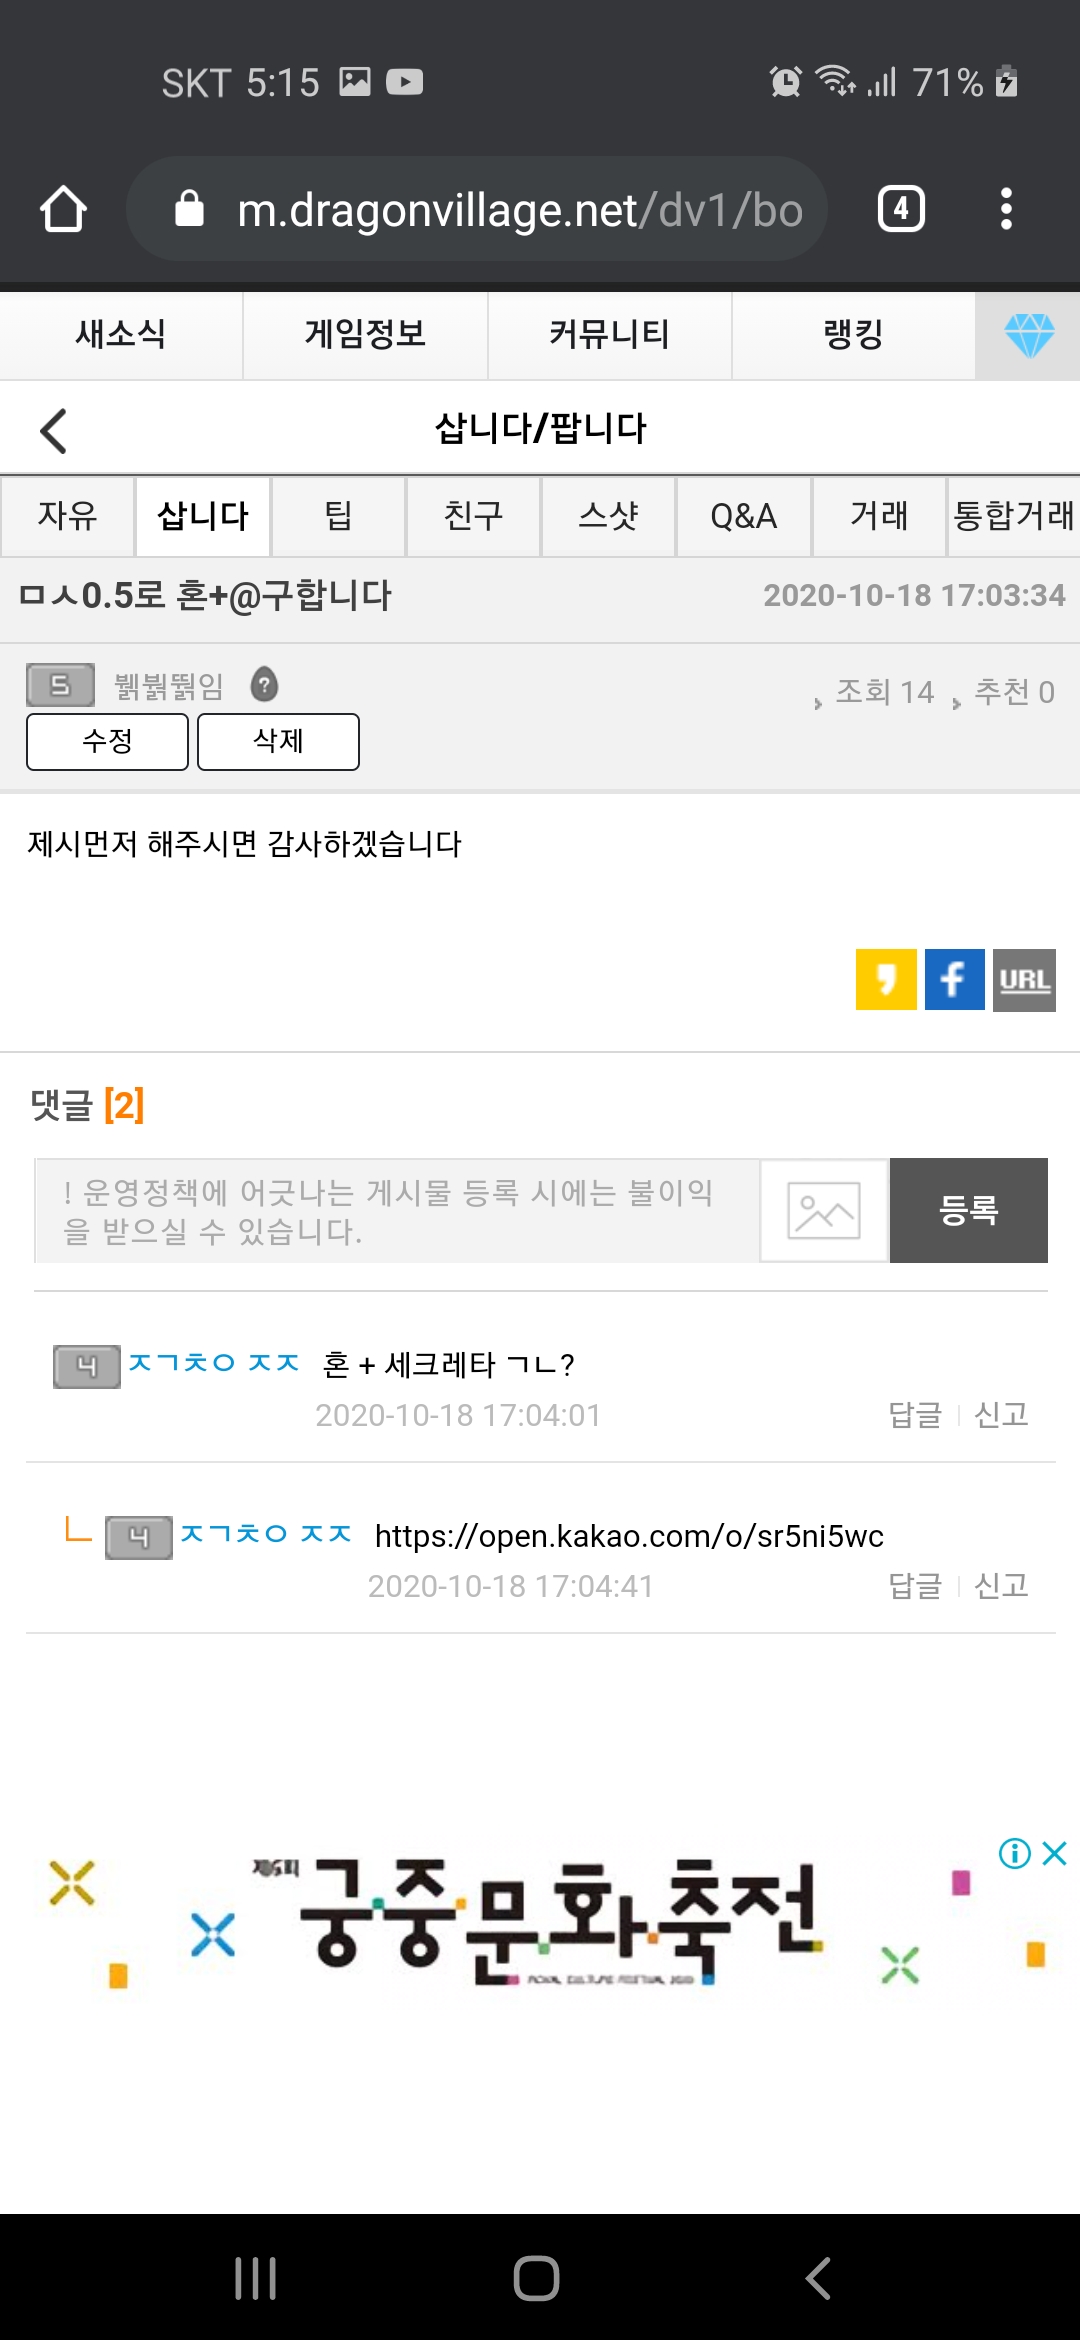The width and height of the screenshot is (1080, 2340).
Task: Copy the post URL with URL icon
Action: pyautogui.click(x=1024, y=979)
